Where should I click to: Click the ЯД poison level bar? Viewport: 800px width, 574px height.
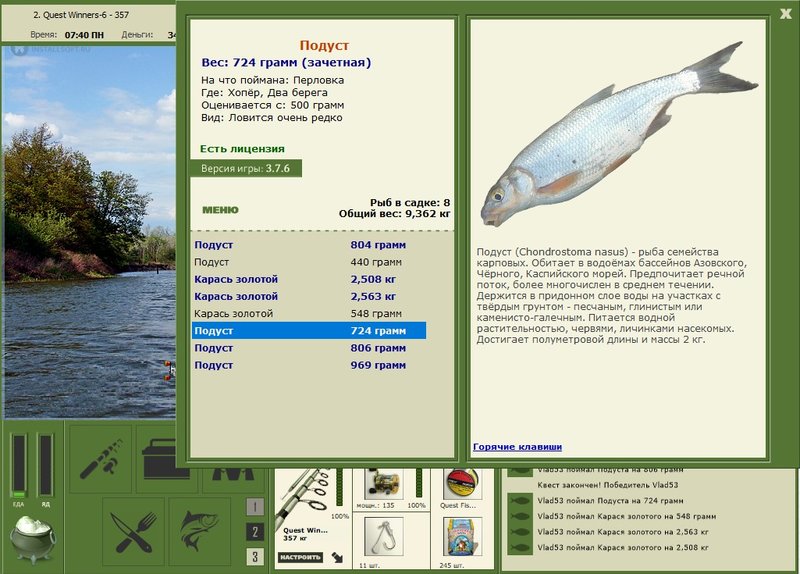pos(45,466)
